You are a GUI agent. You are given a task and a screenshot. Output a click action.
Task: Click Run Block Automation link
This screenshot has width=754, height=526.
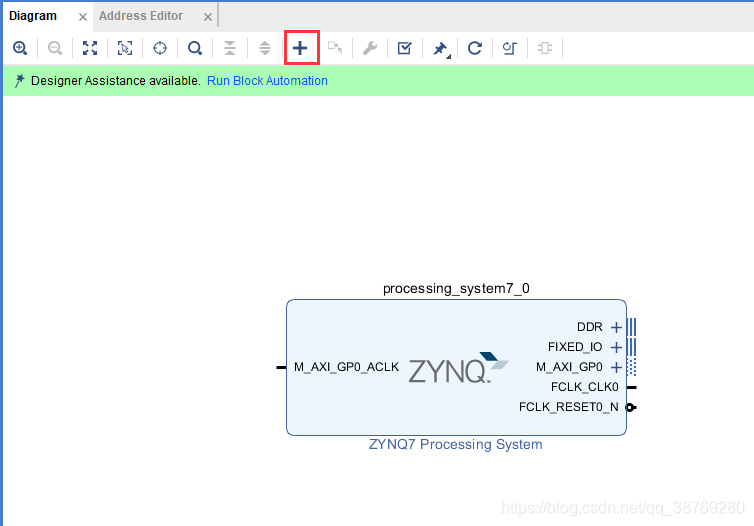(267, 81)
